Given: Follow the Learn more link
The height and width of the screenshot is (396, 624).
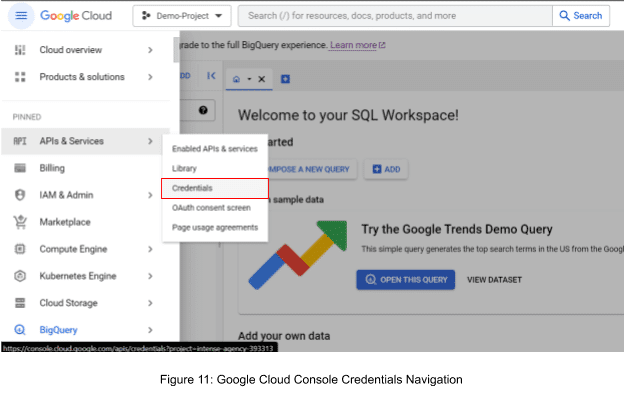Looking at the screenshot, I should [x=357, y=45].
